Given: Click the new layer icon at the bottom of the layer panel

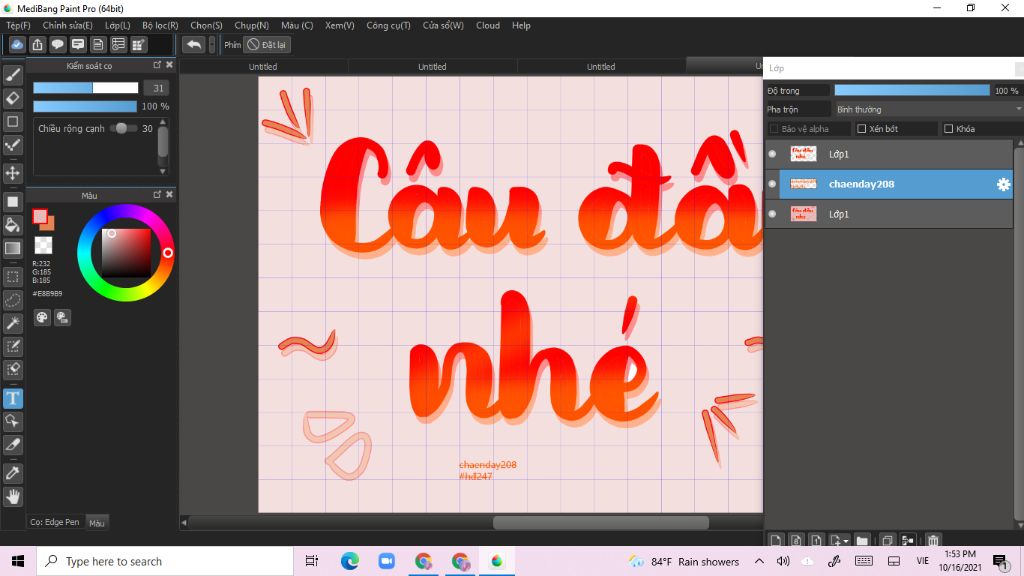Looking at the screenshot, I should tap(775, 540).
